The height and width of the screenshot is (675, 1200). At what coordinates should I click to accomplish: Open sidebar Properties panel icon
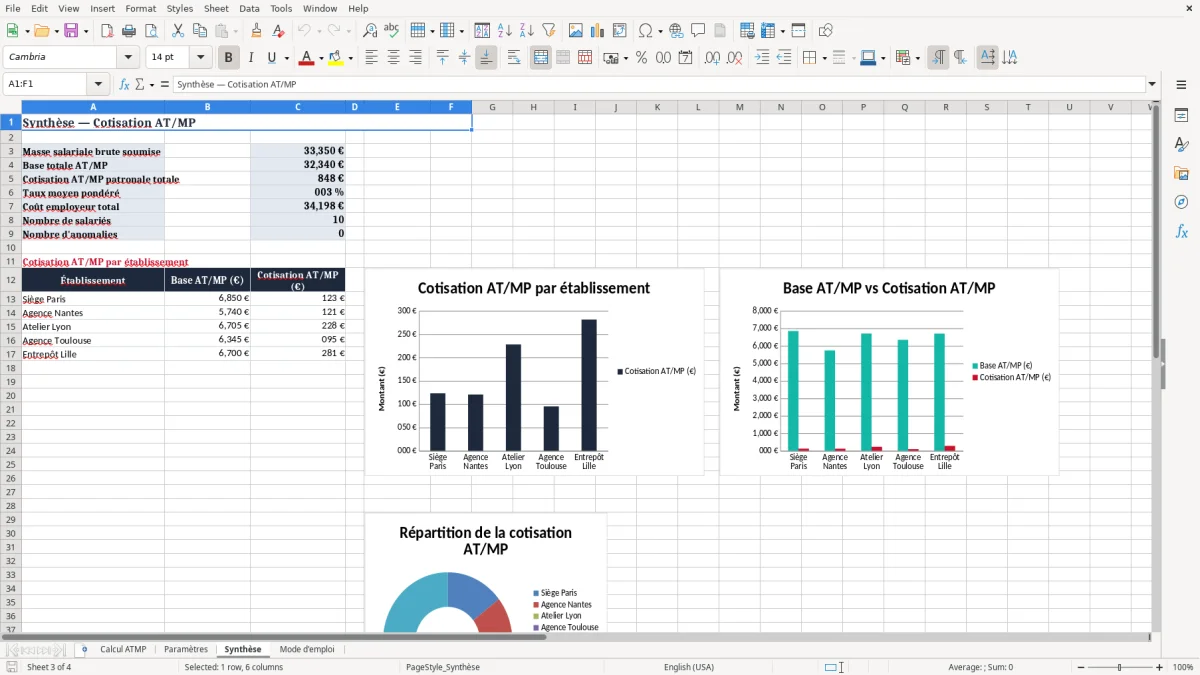pyautogui.click(x=1181, y=115)
